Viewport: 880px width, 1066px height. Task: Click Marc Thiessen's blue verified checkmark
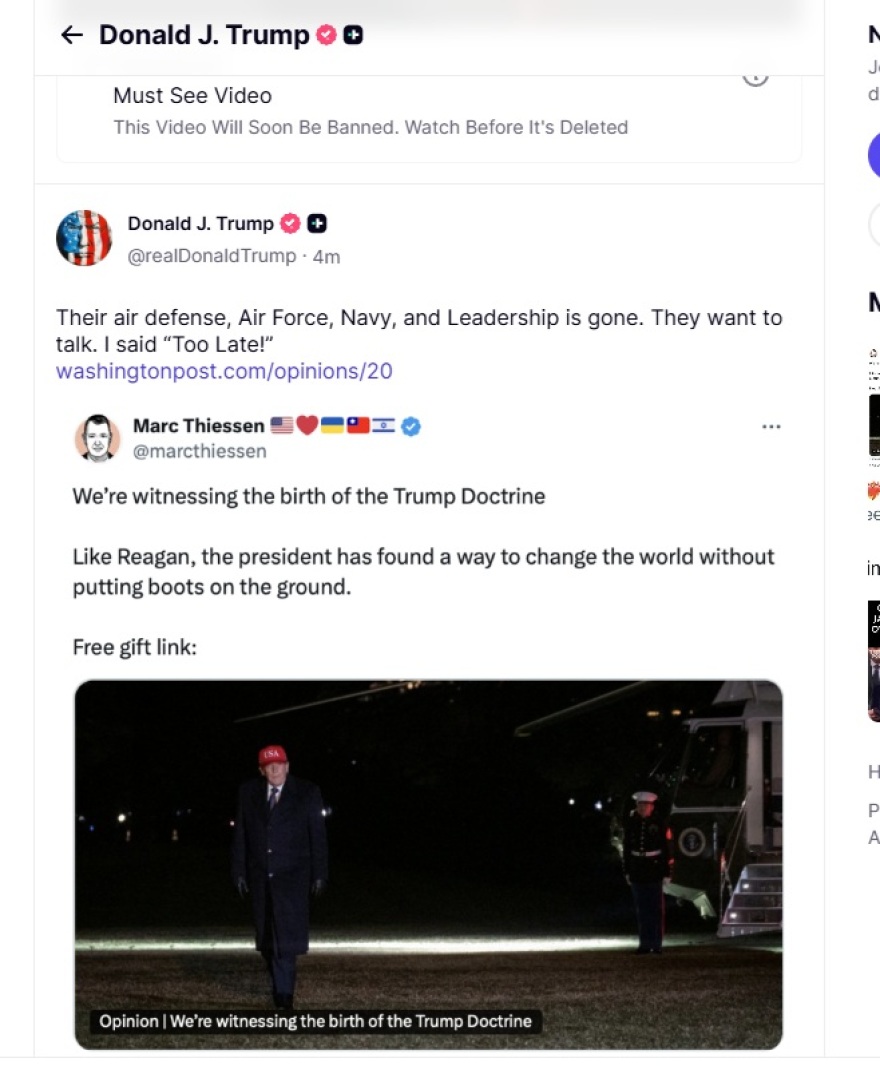411,427
